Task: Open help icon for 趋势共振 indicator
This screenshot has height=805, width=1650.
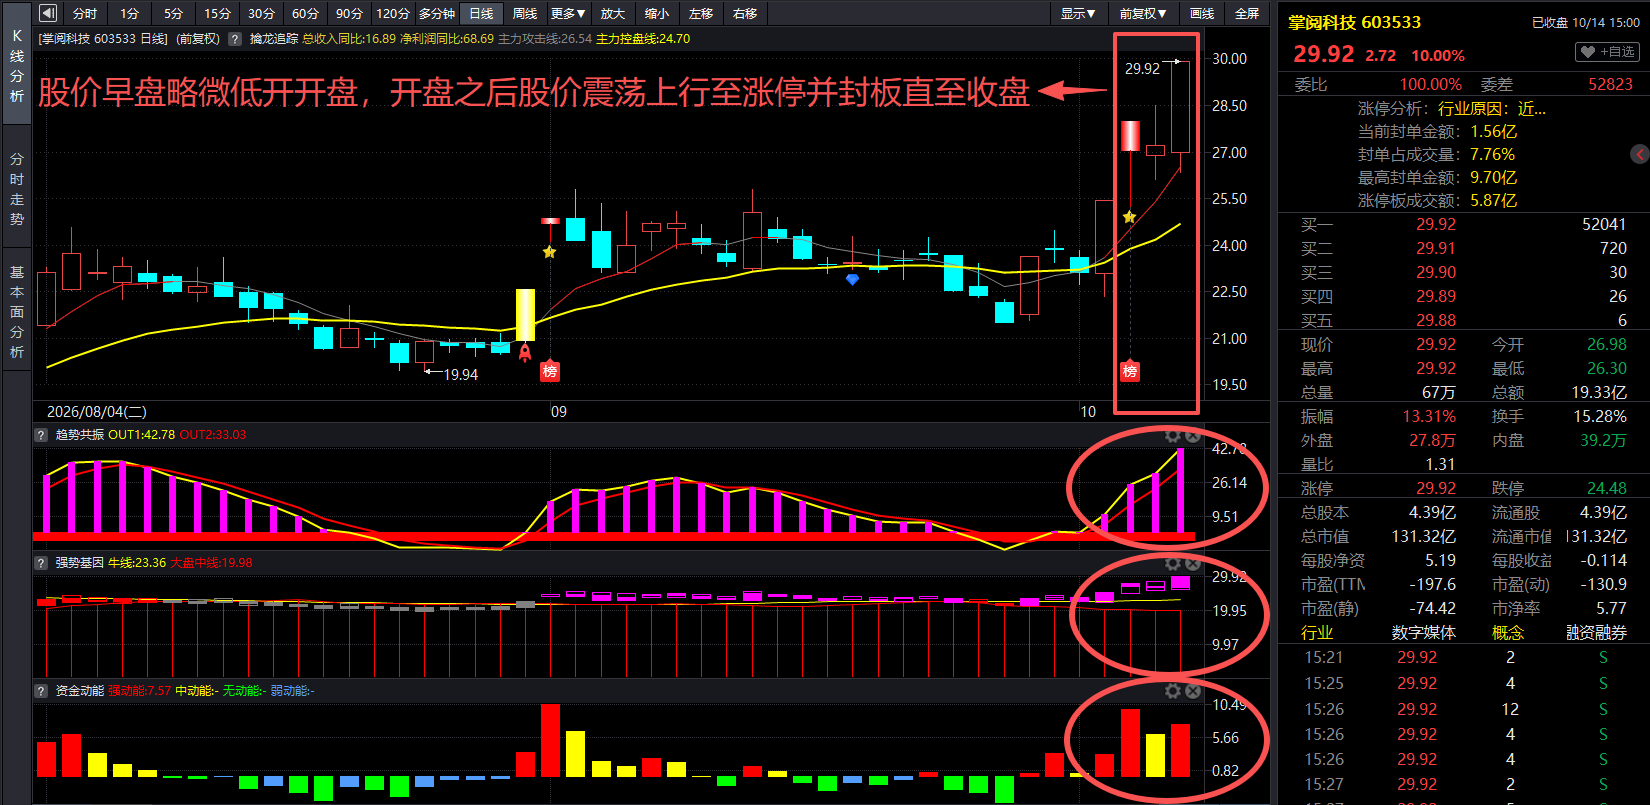Action: coord(41,435)
